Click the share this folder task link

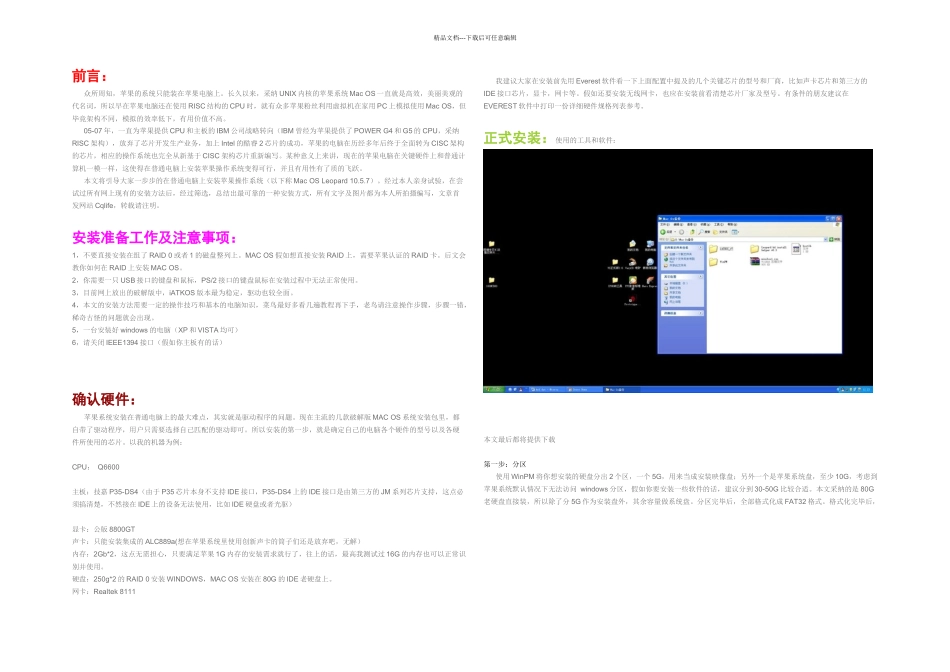676,265
